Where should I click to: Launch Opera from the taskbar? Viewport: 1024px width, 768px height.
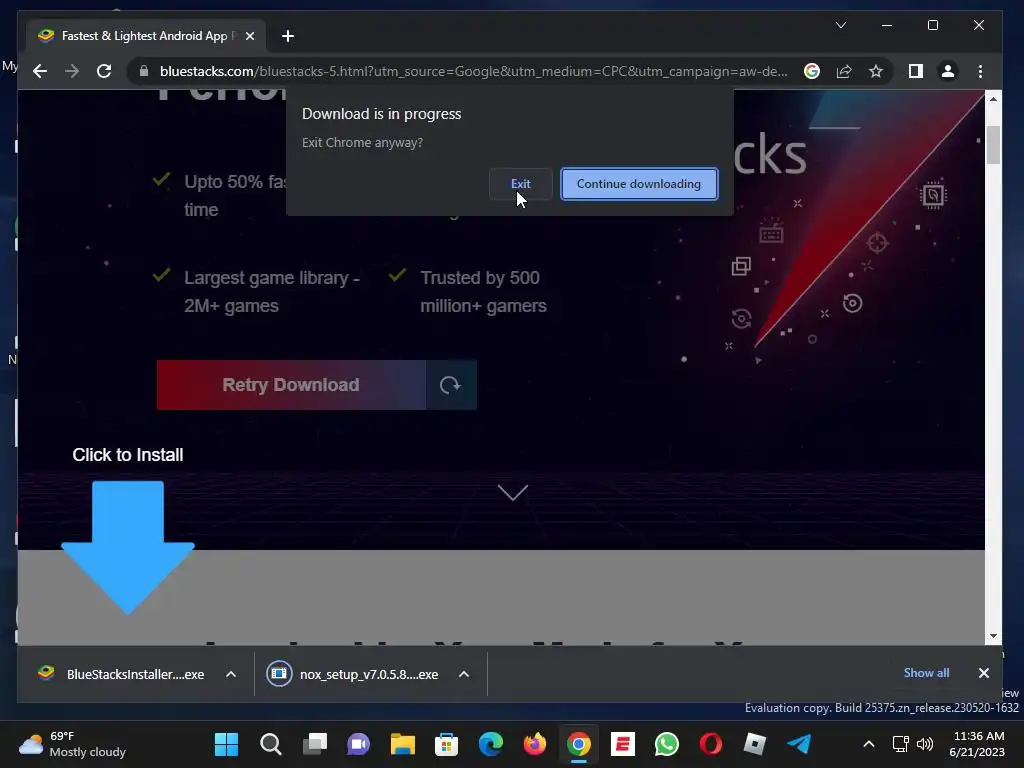click(711, 744)
